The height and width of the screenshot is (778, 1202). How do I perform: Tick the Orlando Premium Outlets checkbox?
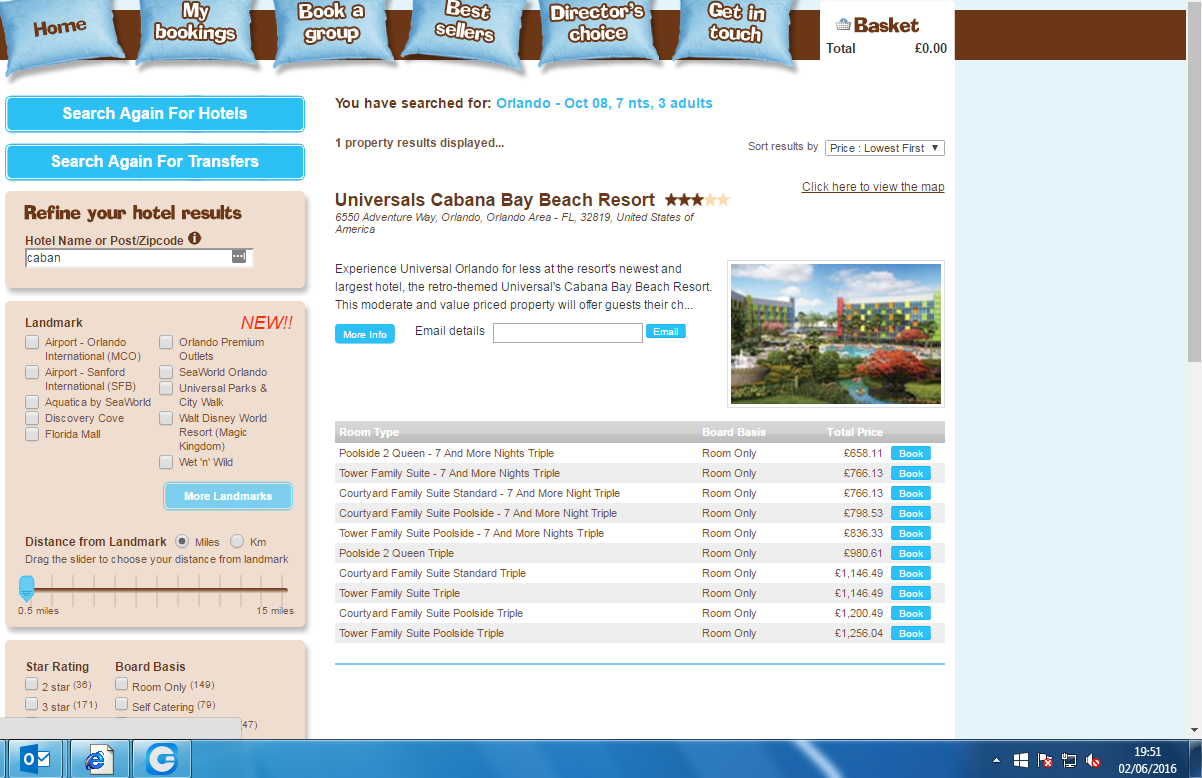[166, 343]
